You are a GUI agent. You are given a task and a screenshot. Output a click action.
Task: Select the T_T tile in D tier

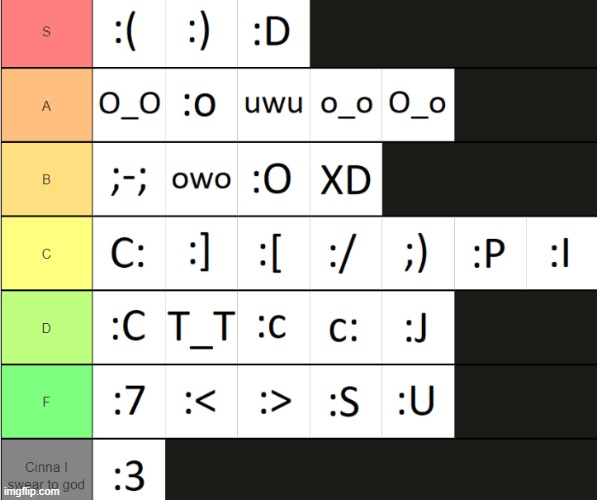point(201,327)
